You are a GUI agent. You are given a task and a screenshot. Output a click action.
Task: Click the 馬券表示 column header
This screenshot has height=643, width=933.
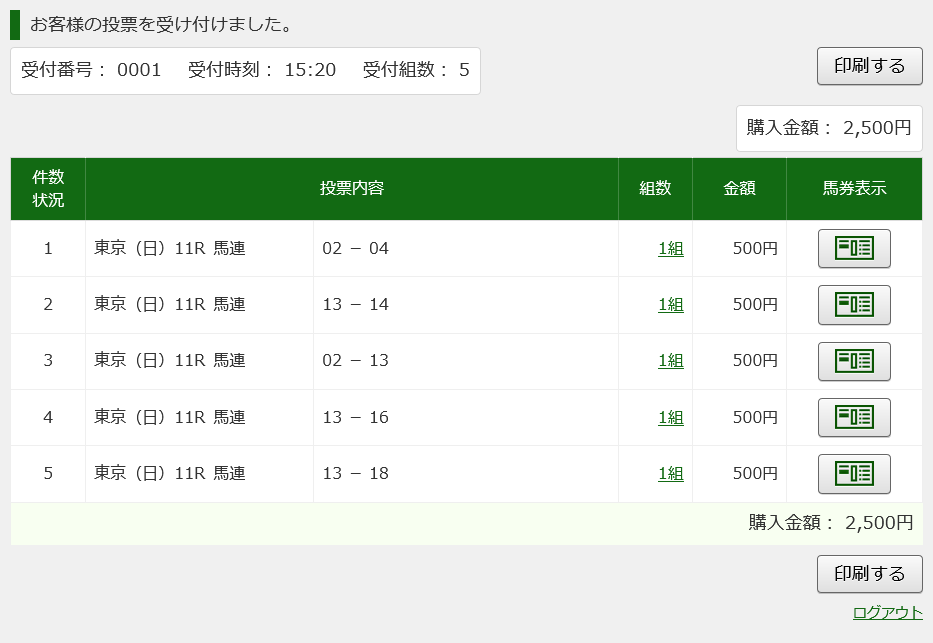pyautogui.click(x=854, y=189)
